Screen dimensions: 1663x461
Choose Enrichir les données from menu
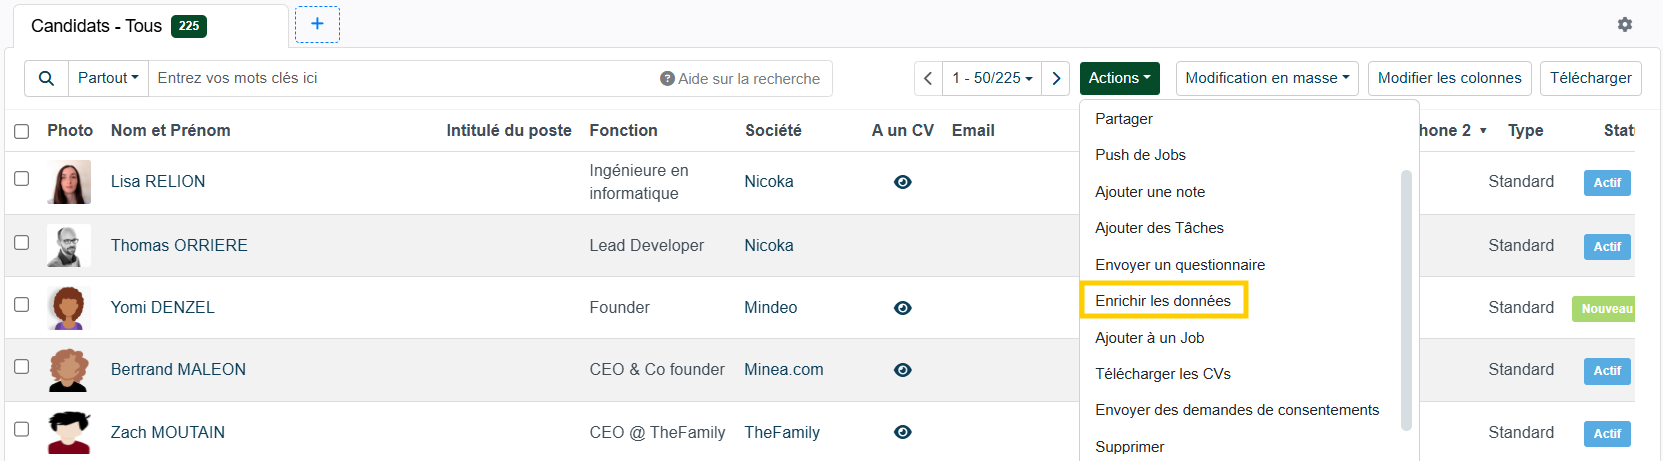pos(1162,301)
